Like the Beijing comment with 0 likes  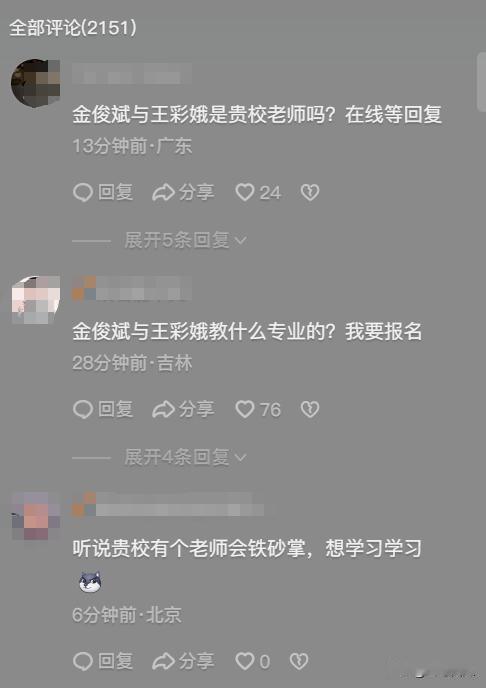(253, 661)
